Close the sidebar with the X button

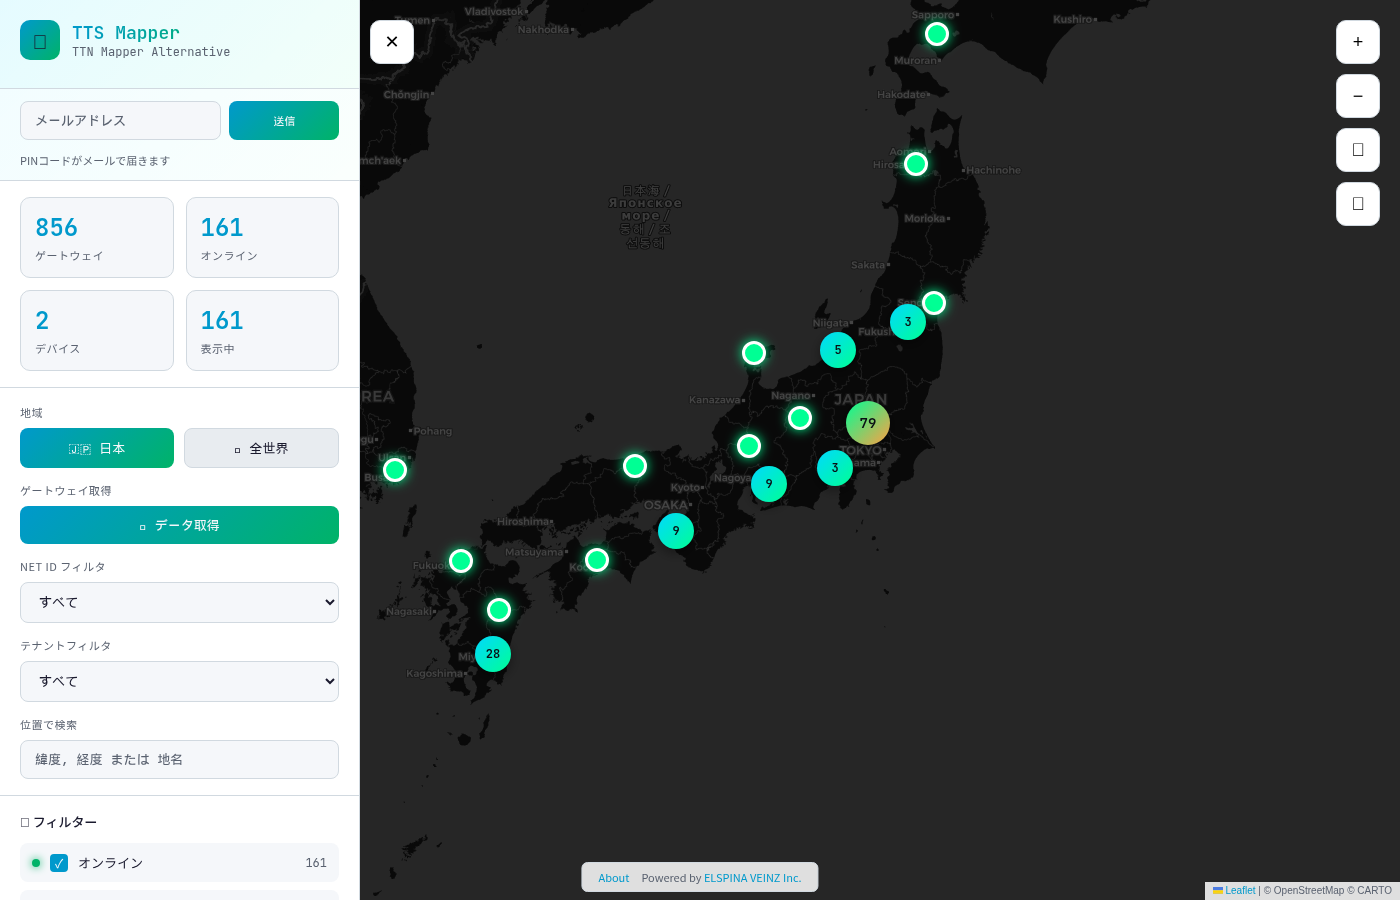tap(392, 42)
